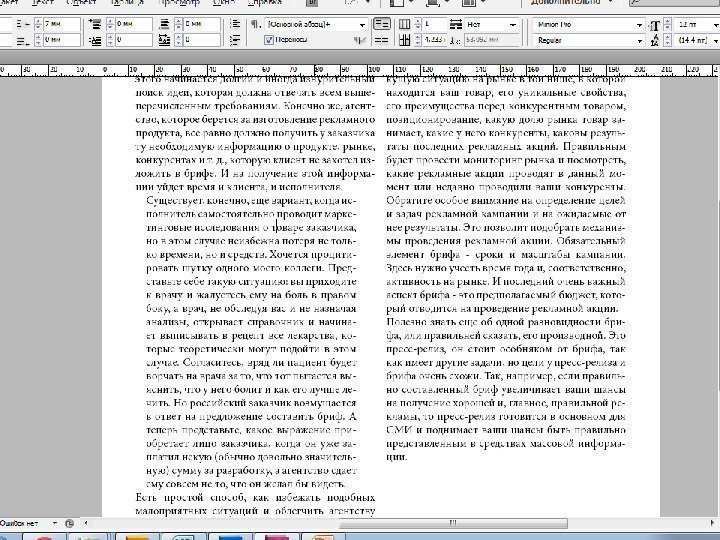Click the line starting 'Есть простой способ'

[x=255, y=498]
